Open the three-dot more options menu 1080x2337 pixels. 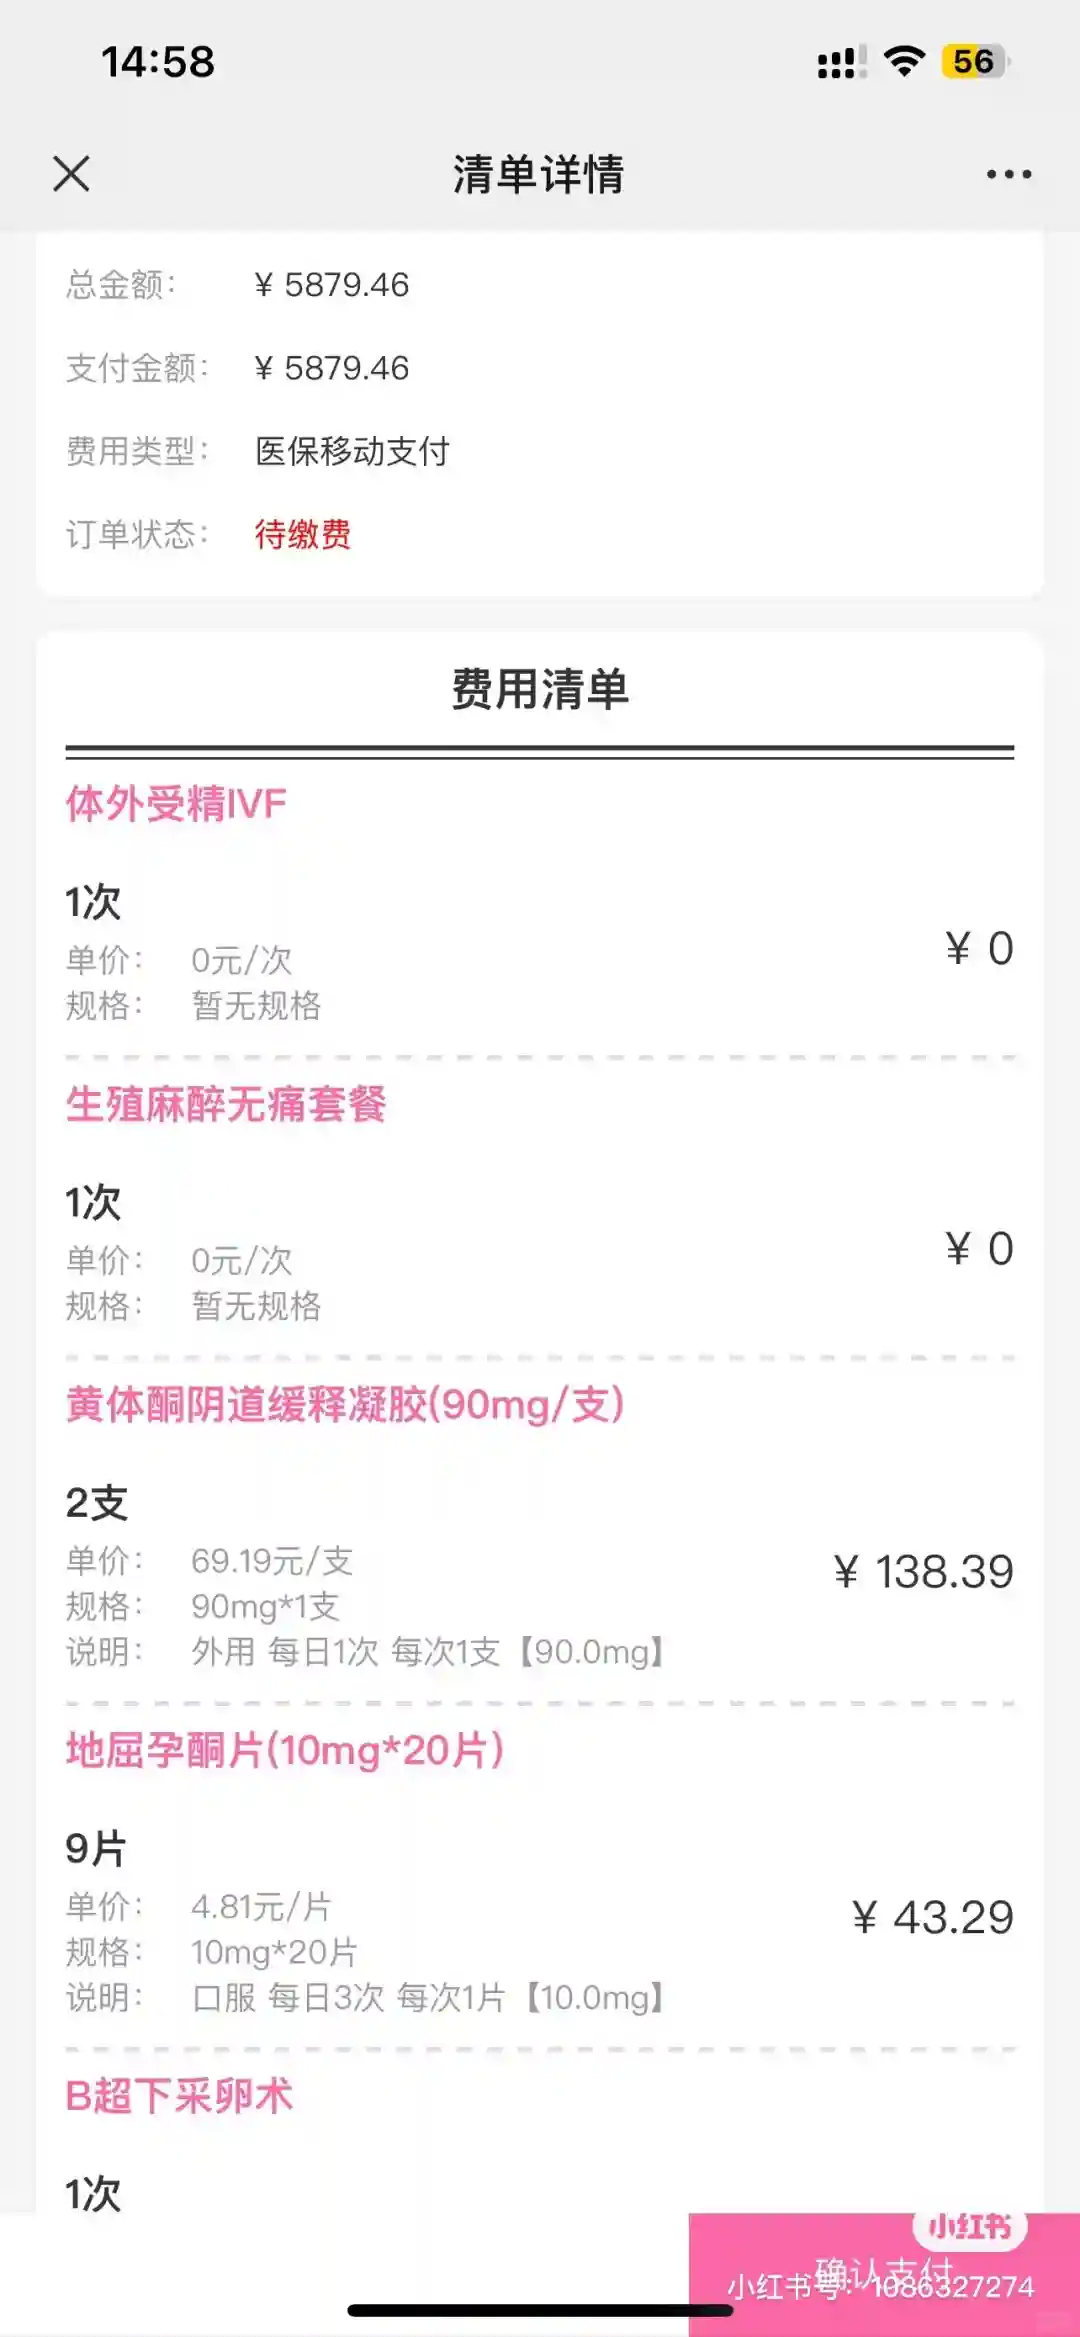[1008, 174]
